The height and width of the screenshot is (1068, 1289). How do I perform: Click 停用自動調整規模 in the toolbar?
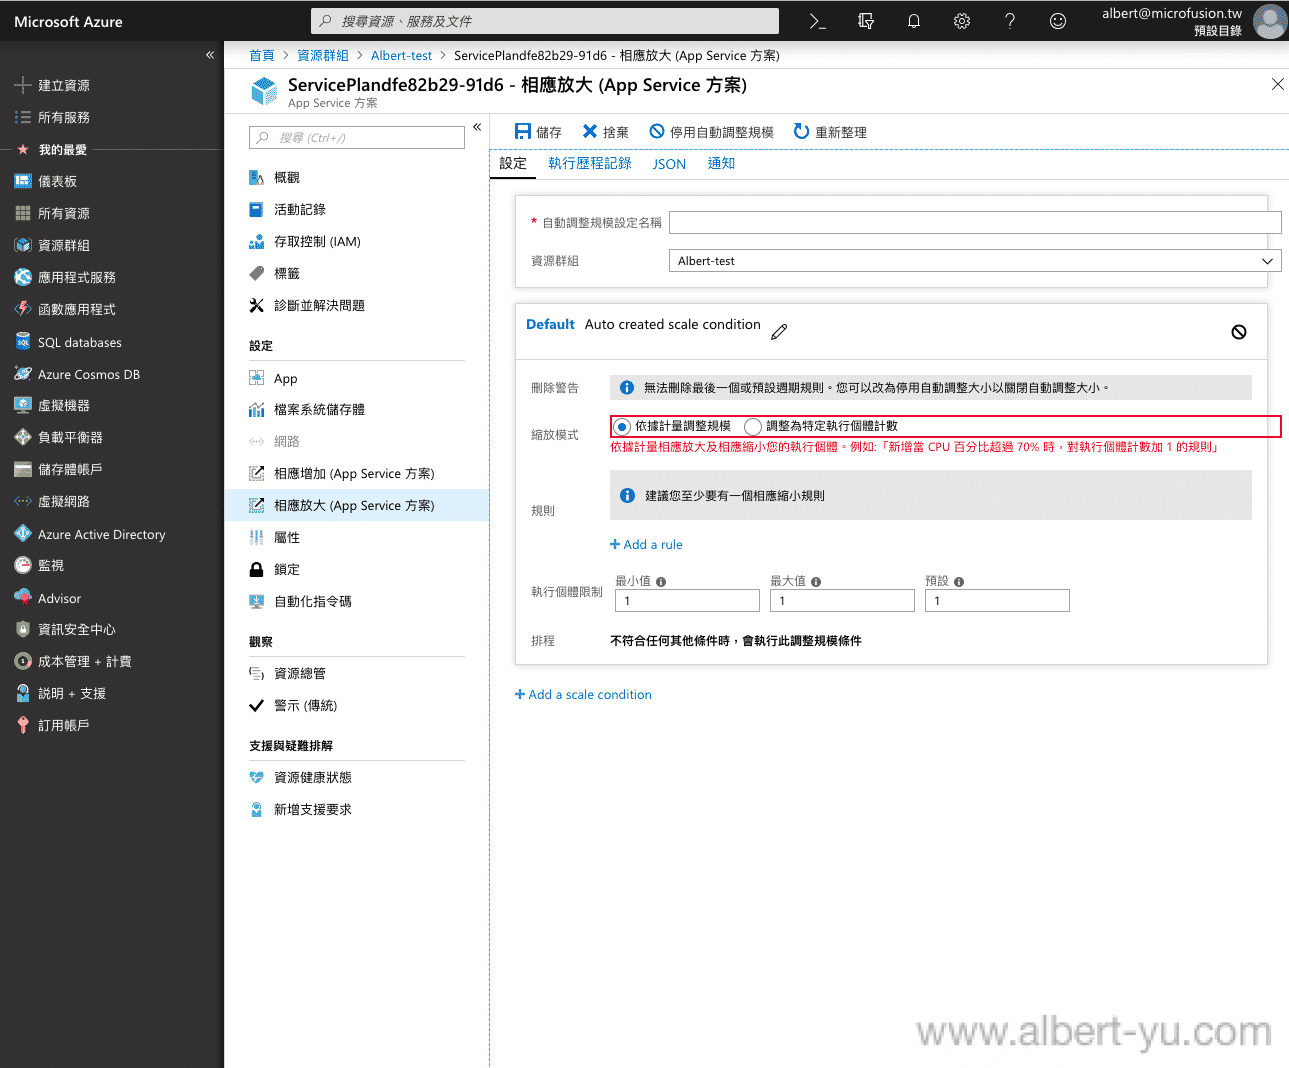coord(712,132)
